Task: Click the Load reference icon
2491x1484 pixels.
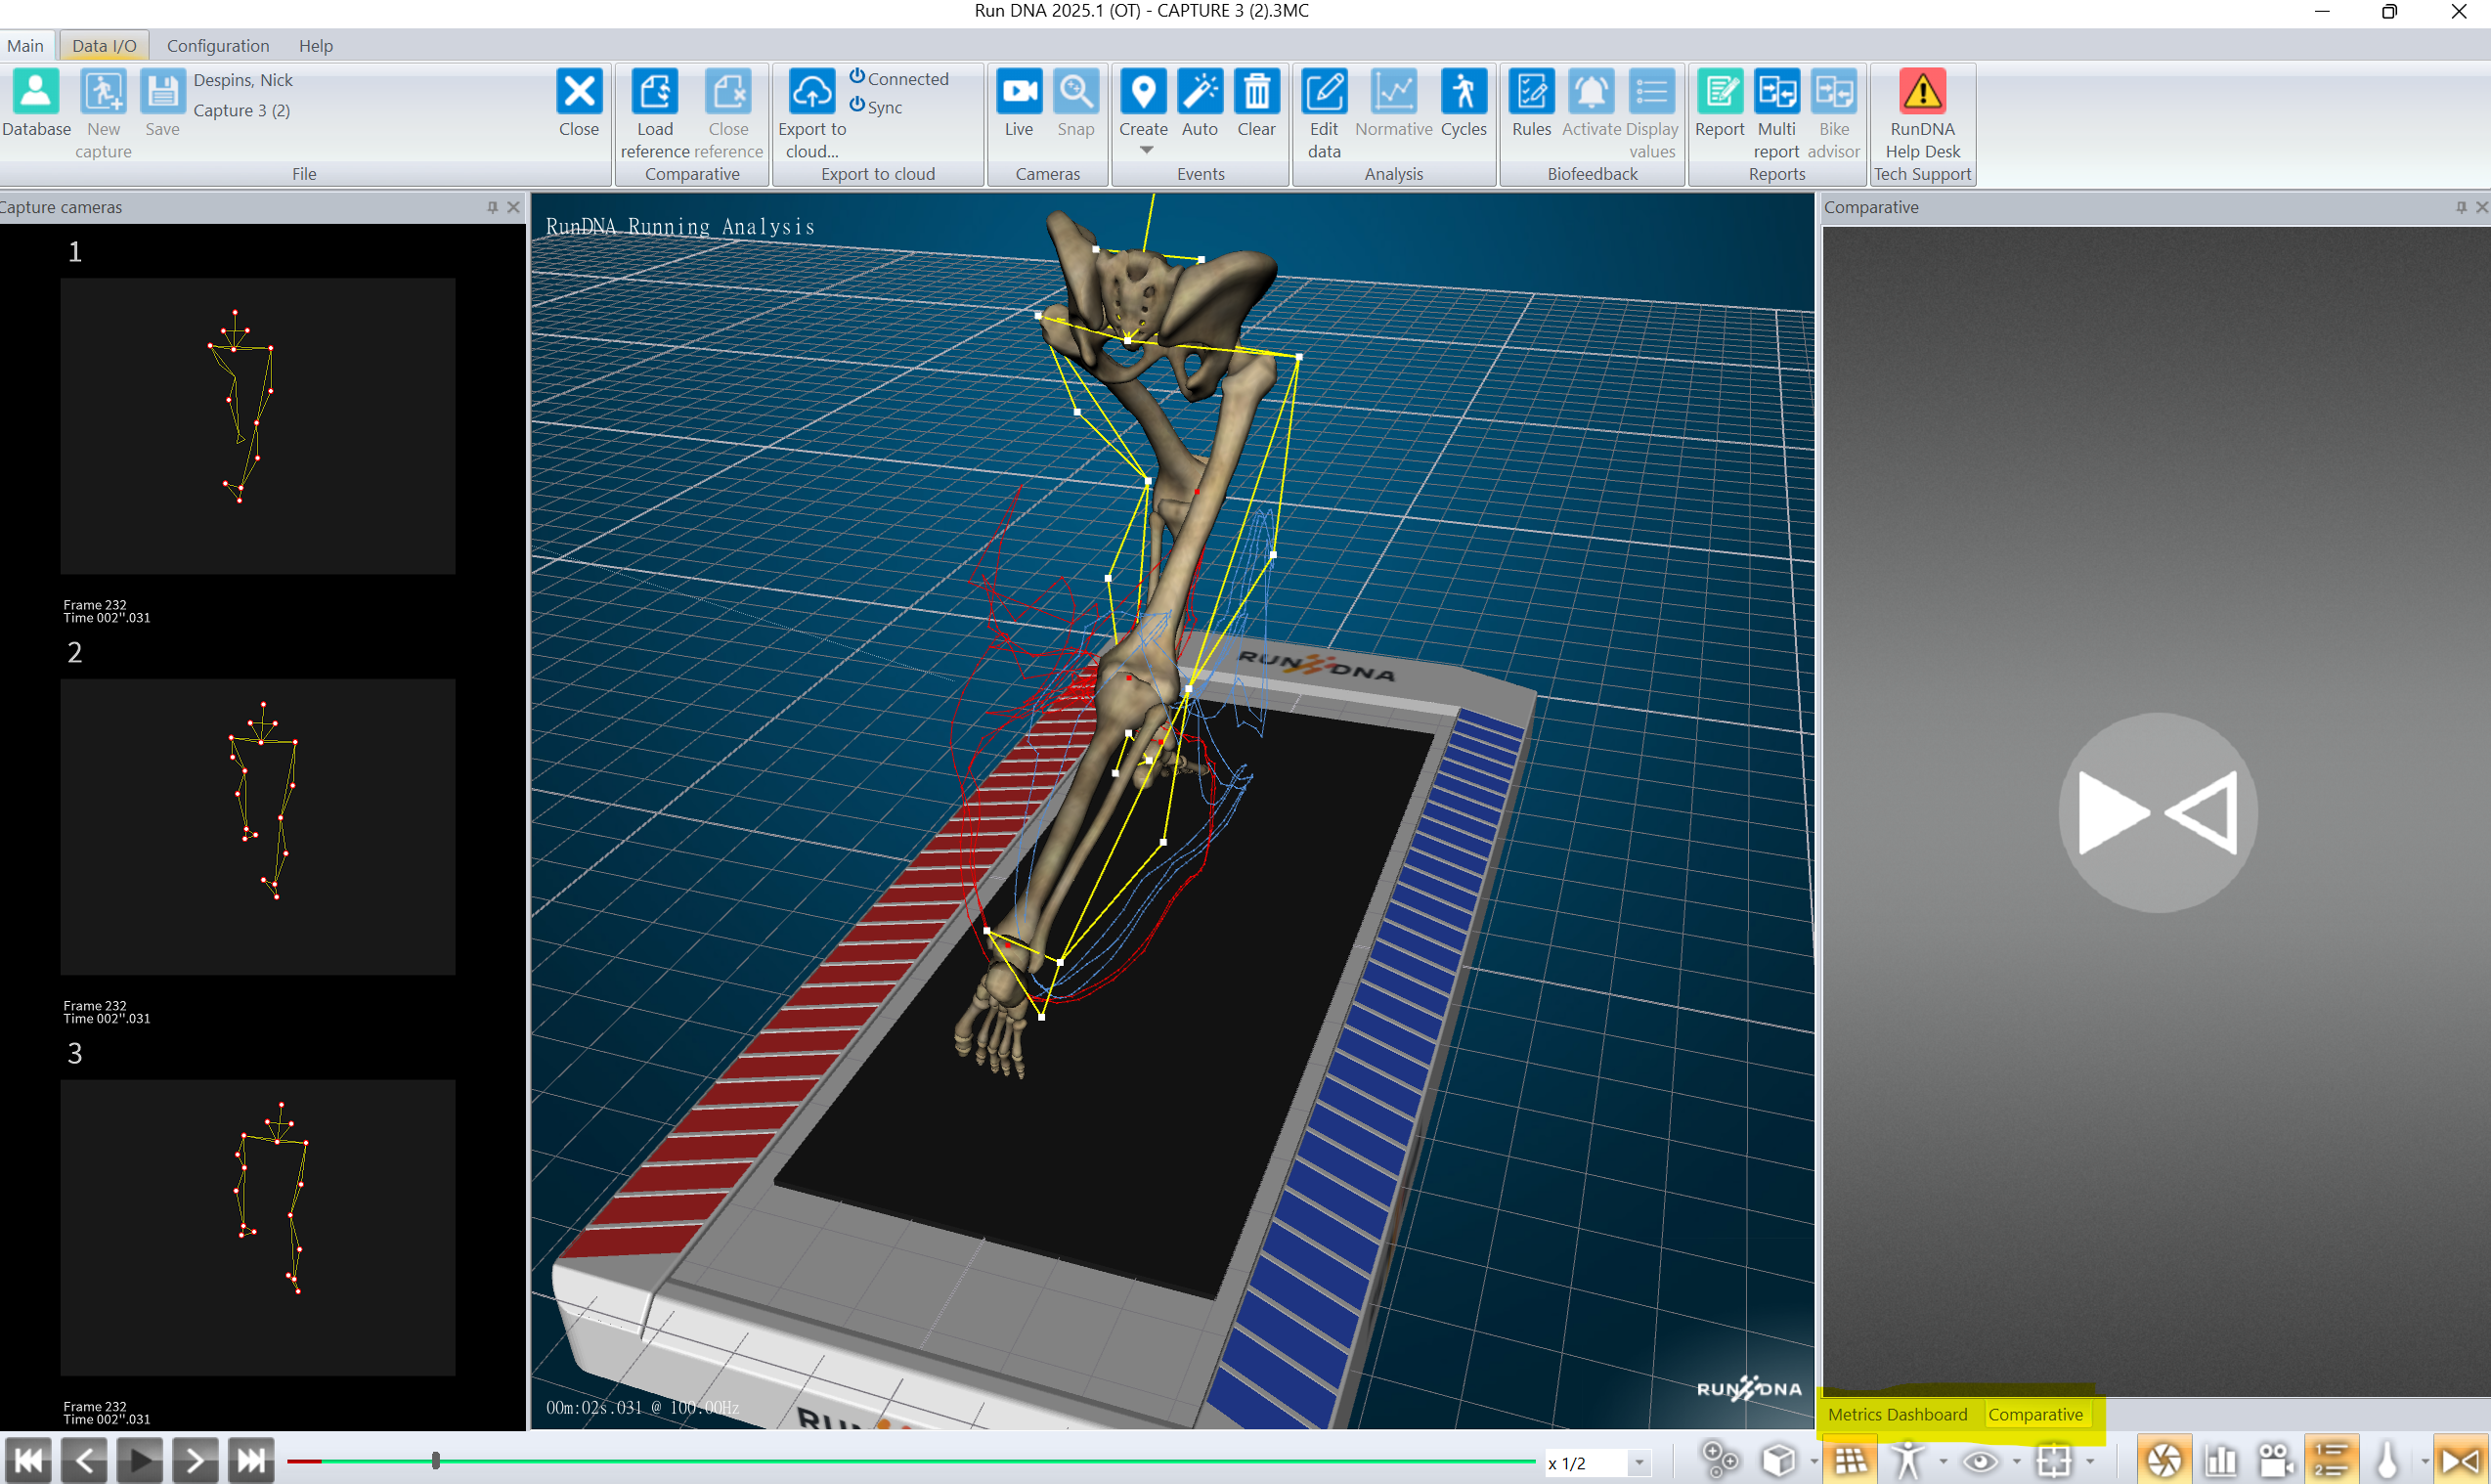Action: tap(655, 92)
